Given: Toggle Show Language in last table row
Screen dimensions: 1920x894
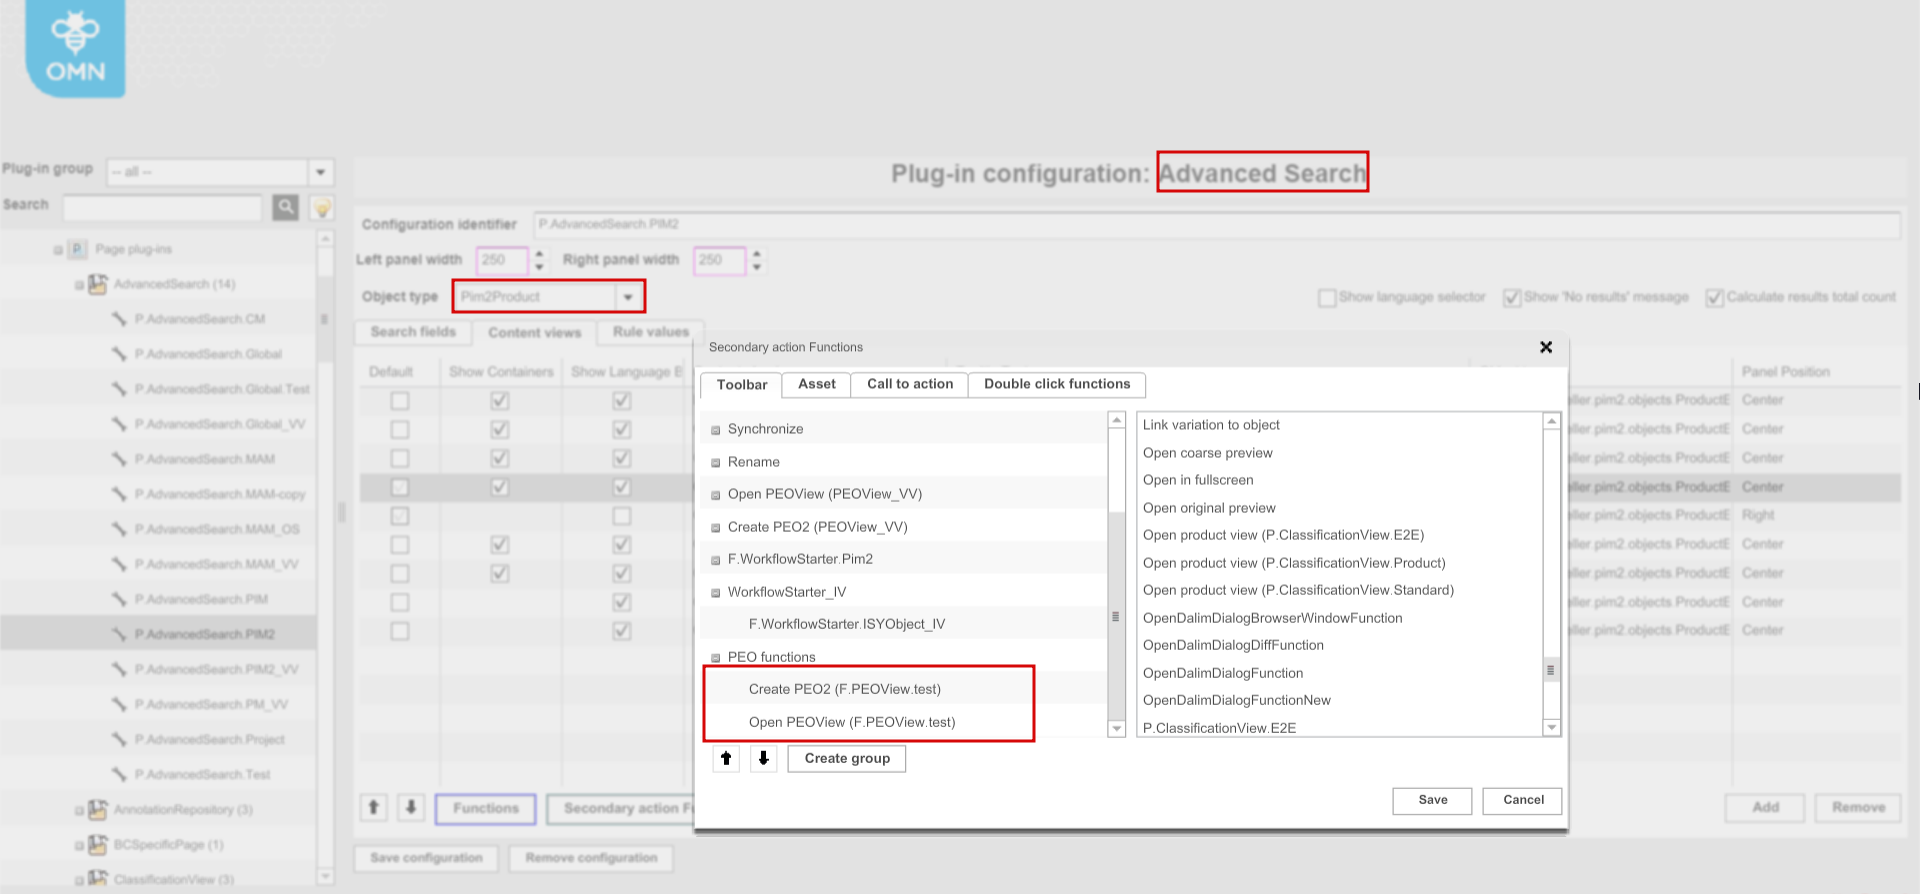Looking at the screenshot, I should [x=622, y=632].
